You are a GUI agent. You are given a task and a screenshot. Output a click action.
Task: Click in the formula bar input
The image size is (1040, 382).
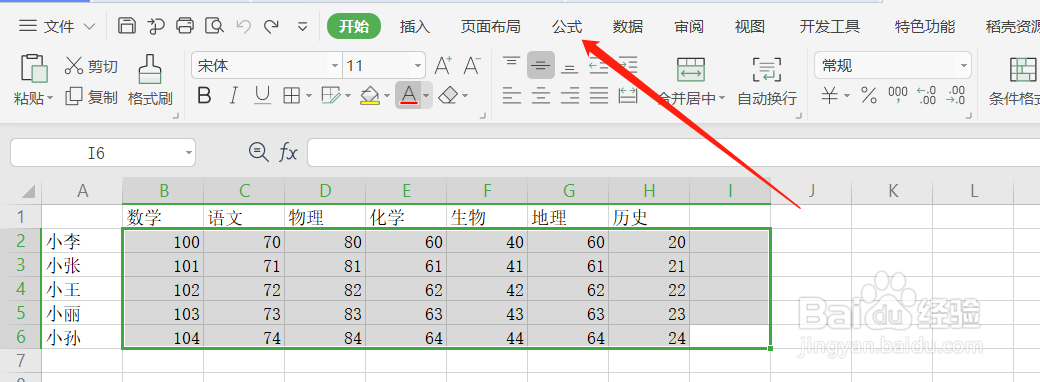pos(673,153)
